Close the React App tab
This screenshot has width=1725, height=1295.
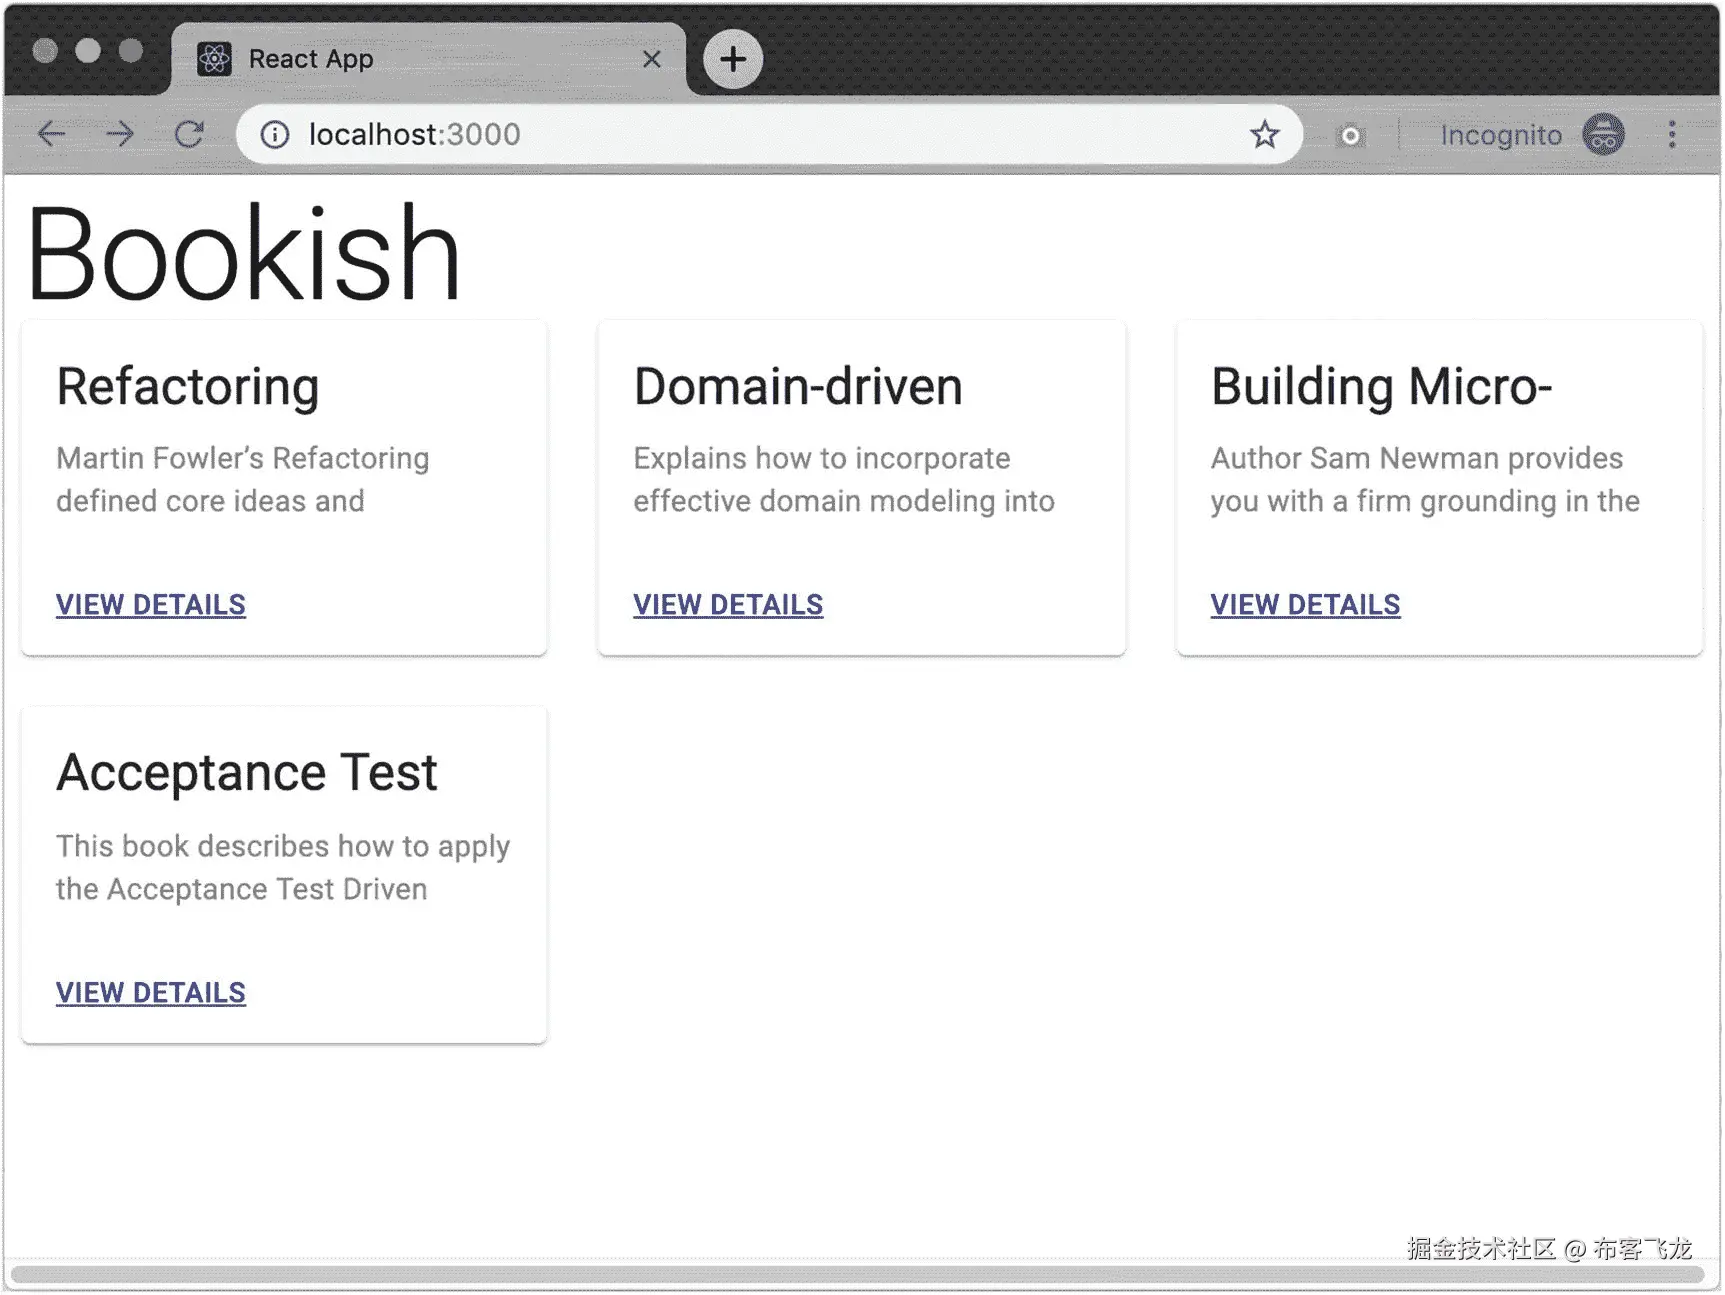click(652, 59)
